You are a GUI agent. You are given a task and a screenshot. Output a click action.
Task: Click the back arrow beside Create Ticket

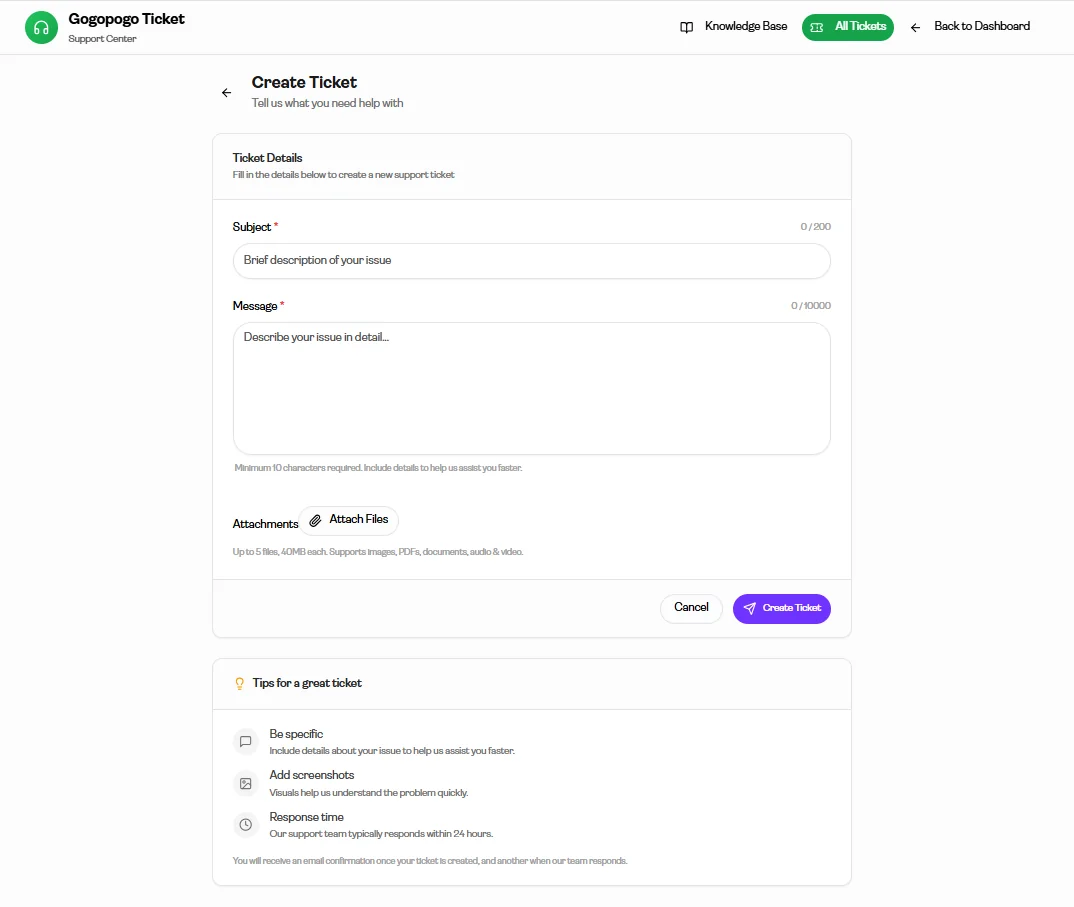(x=227, y=92)
